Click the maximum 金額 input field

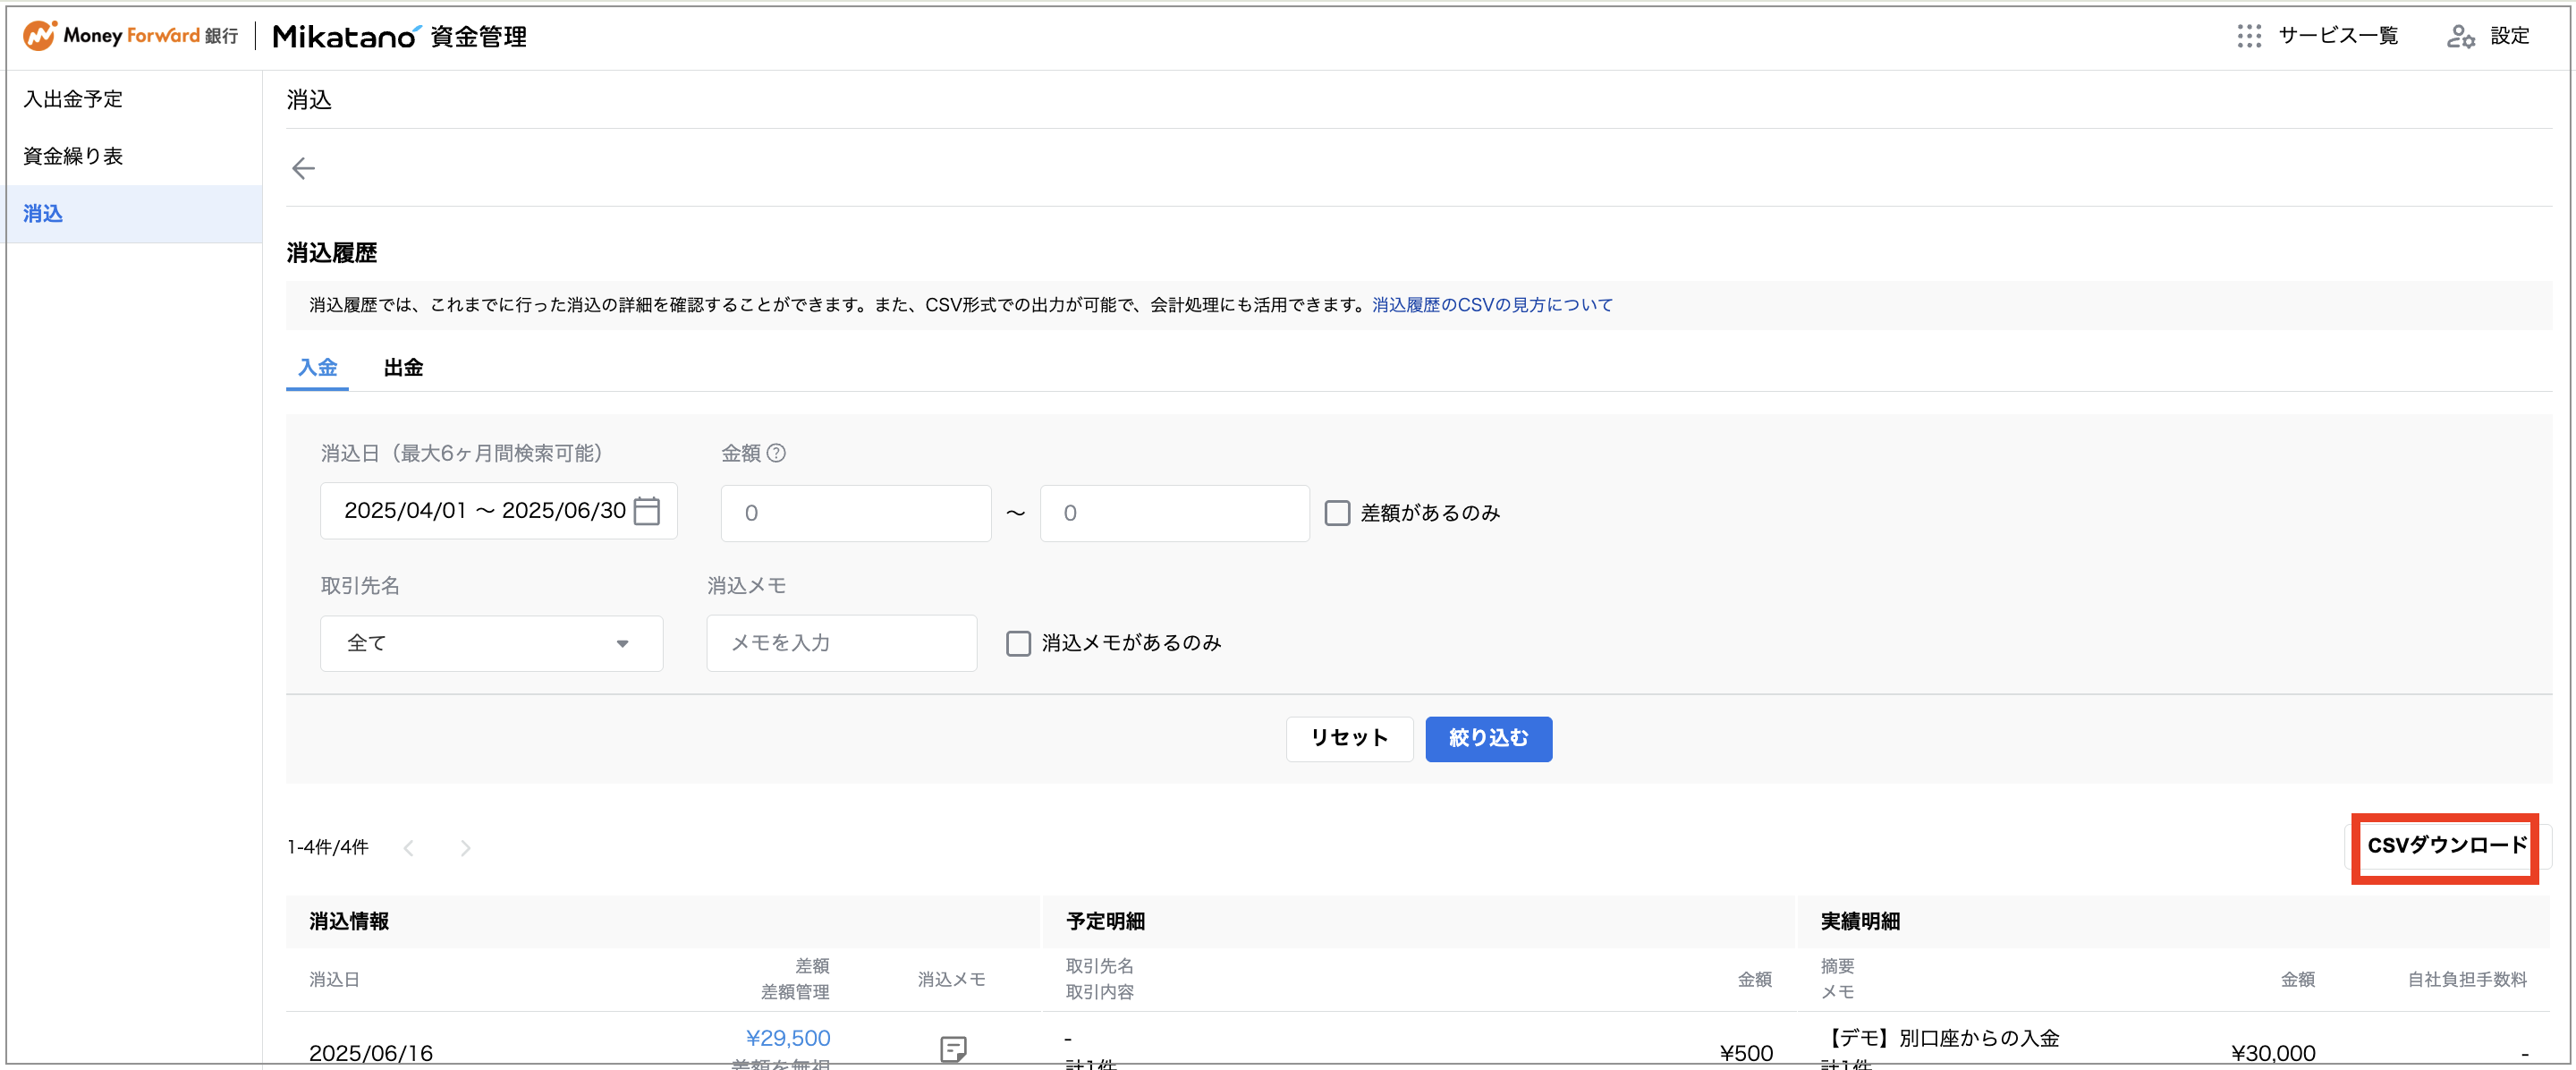1175,513
